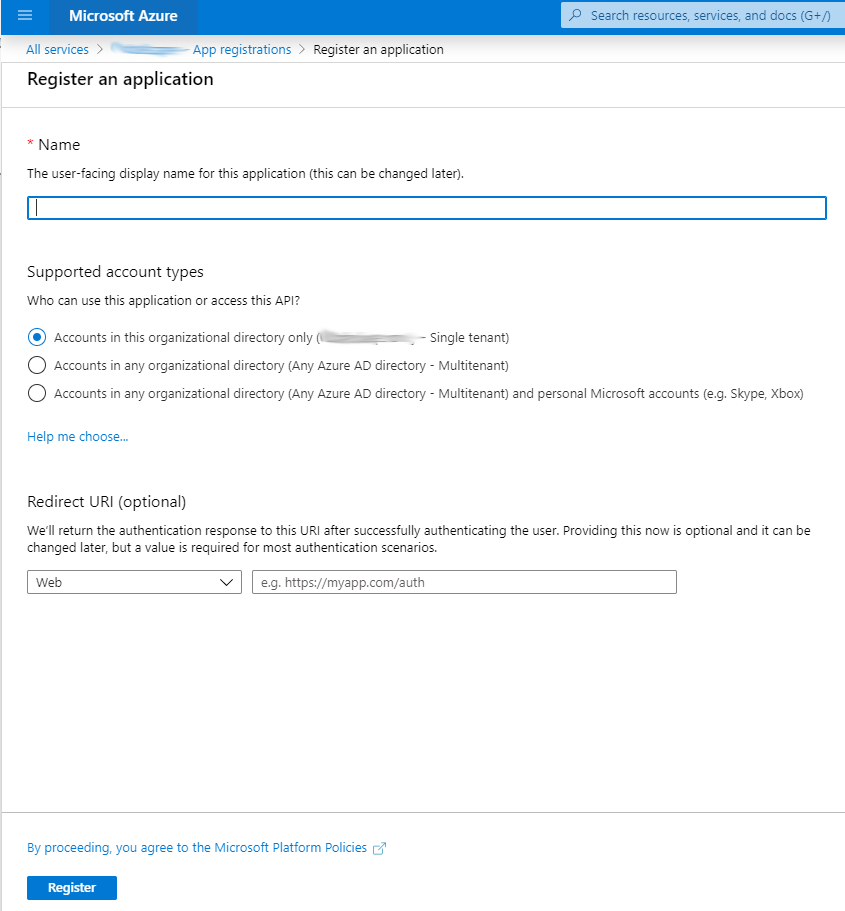Click external link icon beside Platform Policies
The height and width of the screenshot is (911, 845).
[379, 848]
